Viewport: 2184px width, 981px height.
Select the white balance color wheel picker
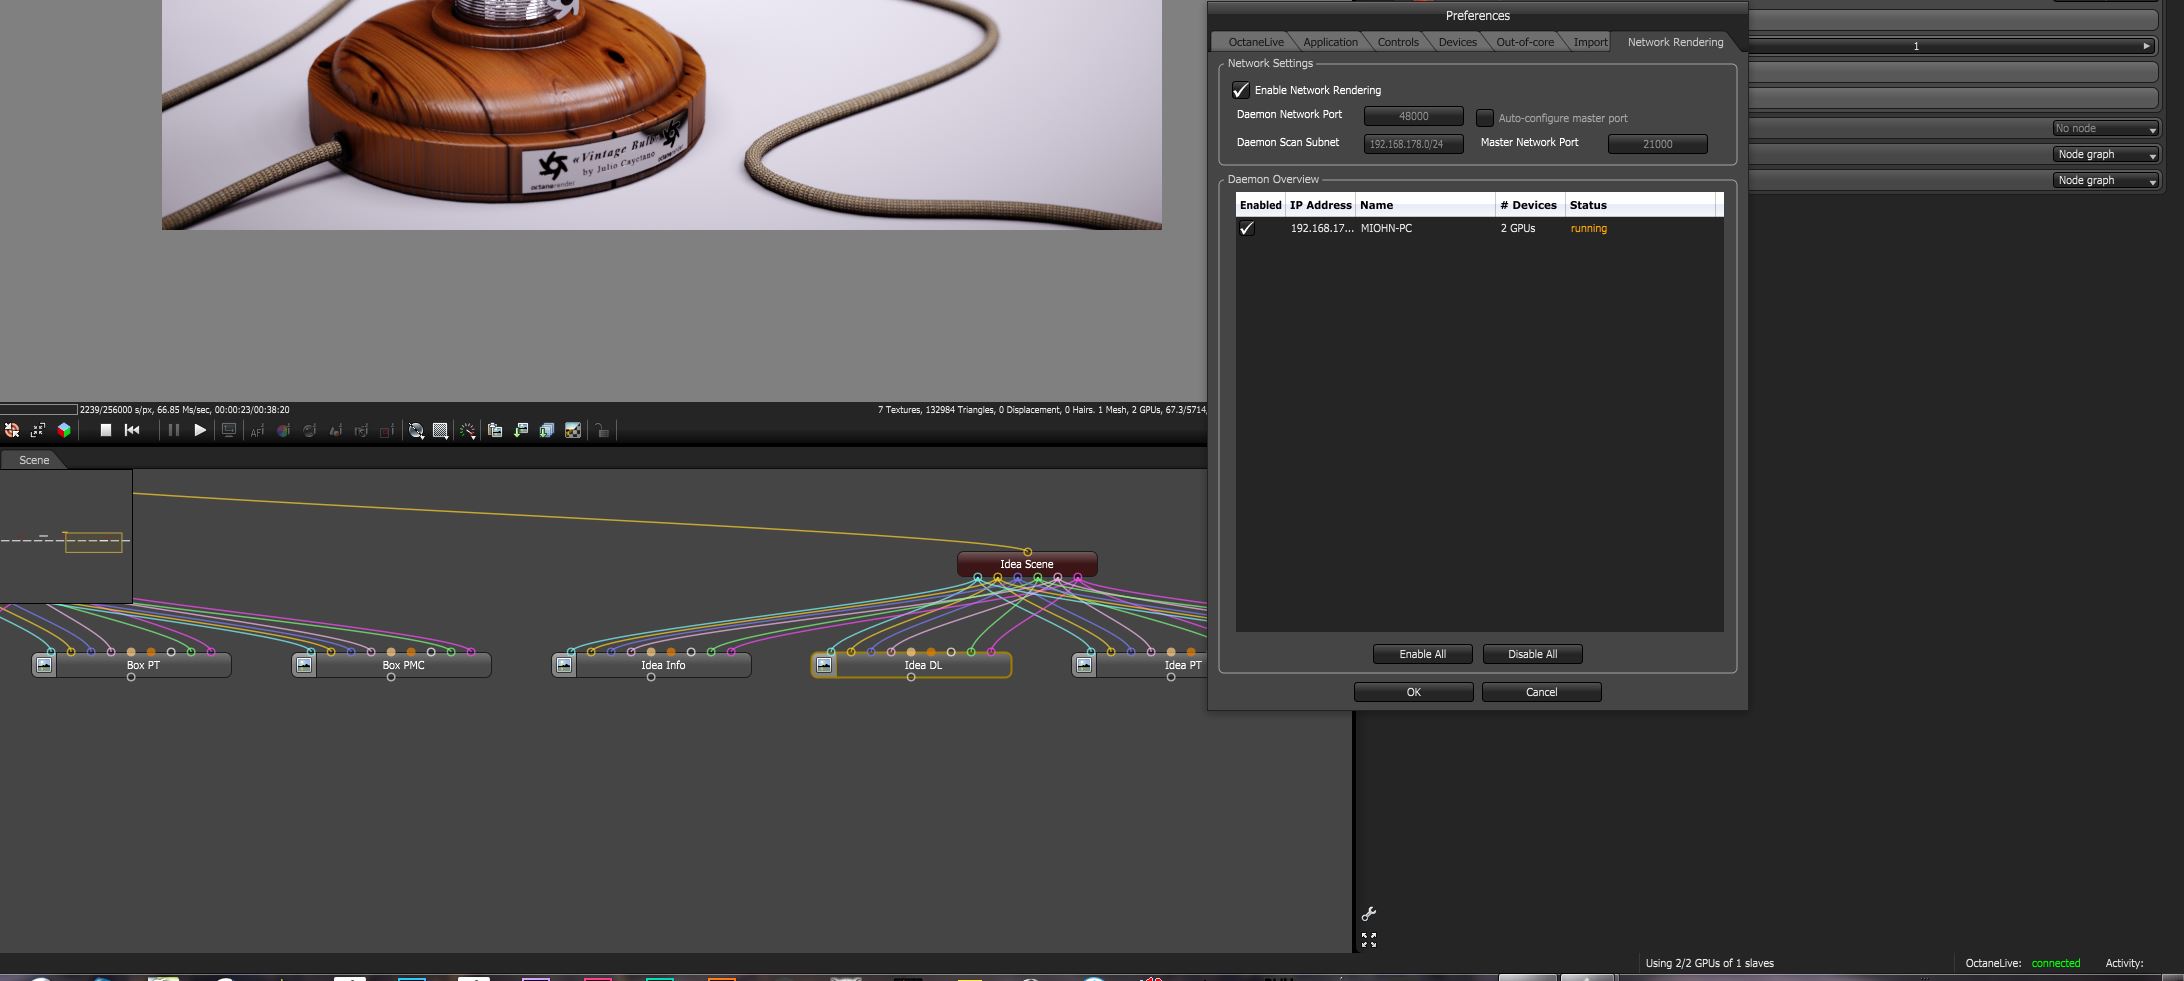coord(284,431)
